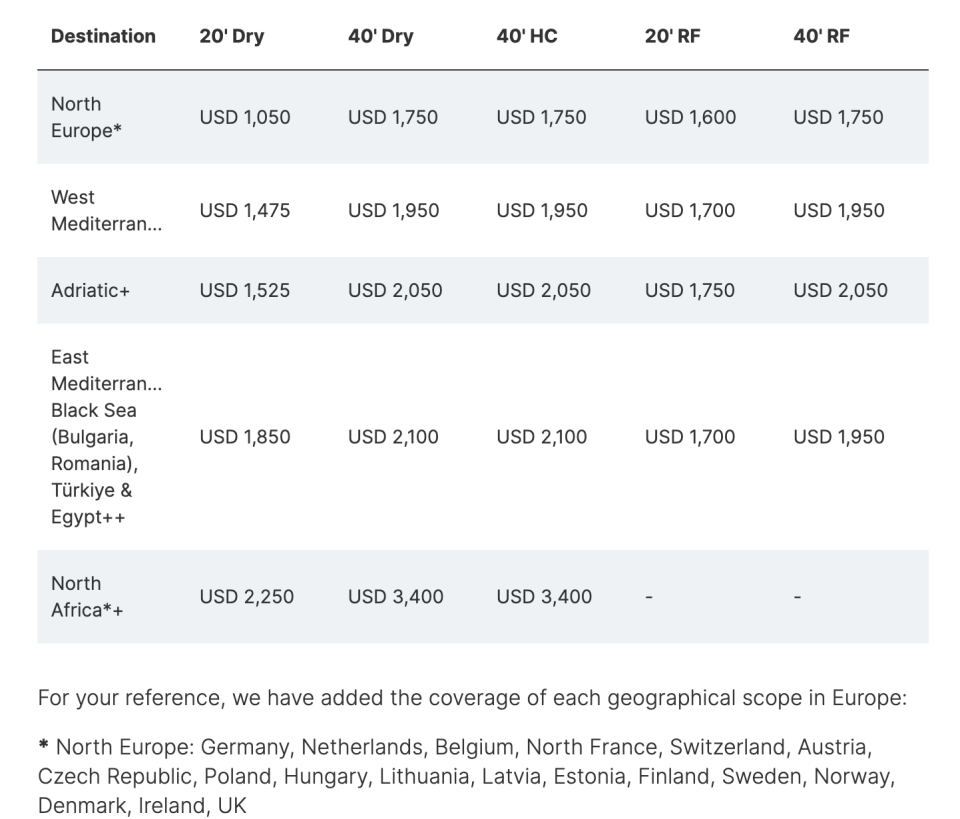Click the USD 2,050 Adriatic 40' RF rate
Screen dimensions: 960x819
[839, 290]
